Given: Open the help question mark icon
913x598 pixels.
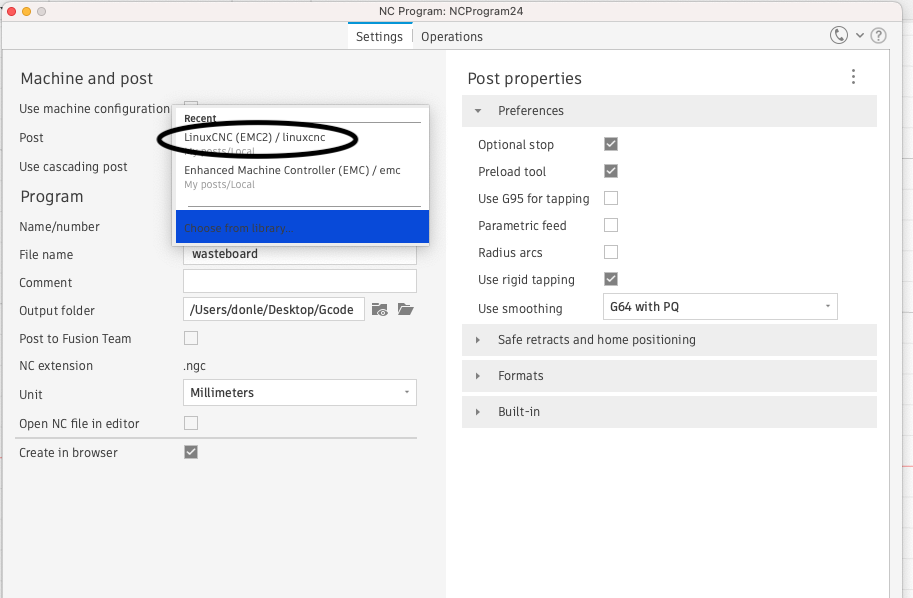Looking at the screenshot, I should click(878, 36).
